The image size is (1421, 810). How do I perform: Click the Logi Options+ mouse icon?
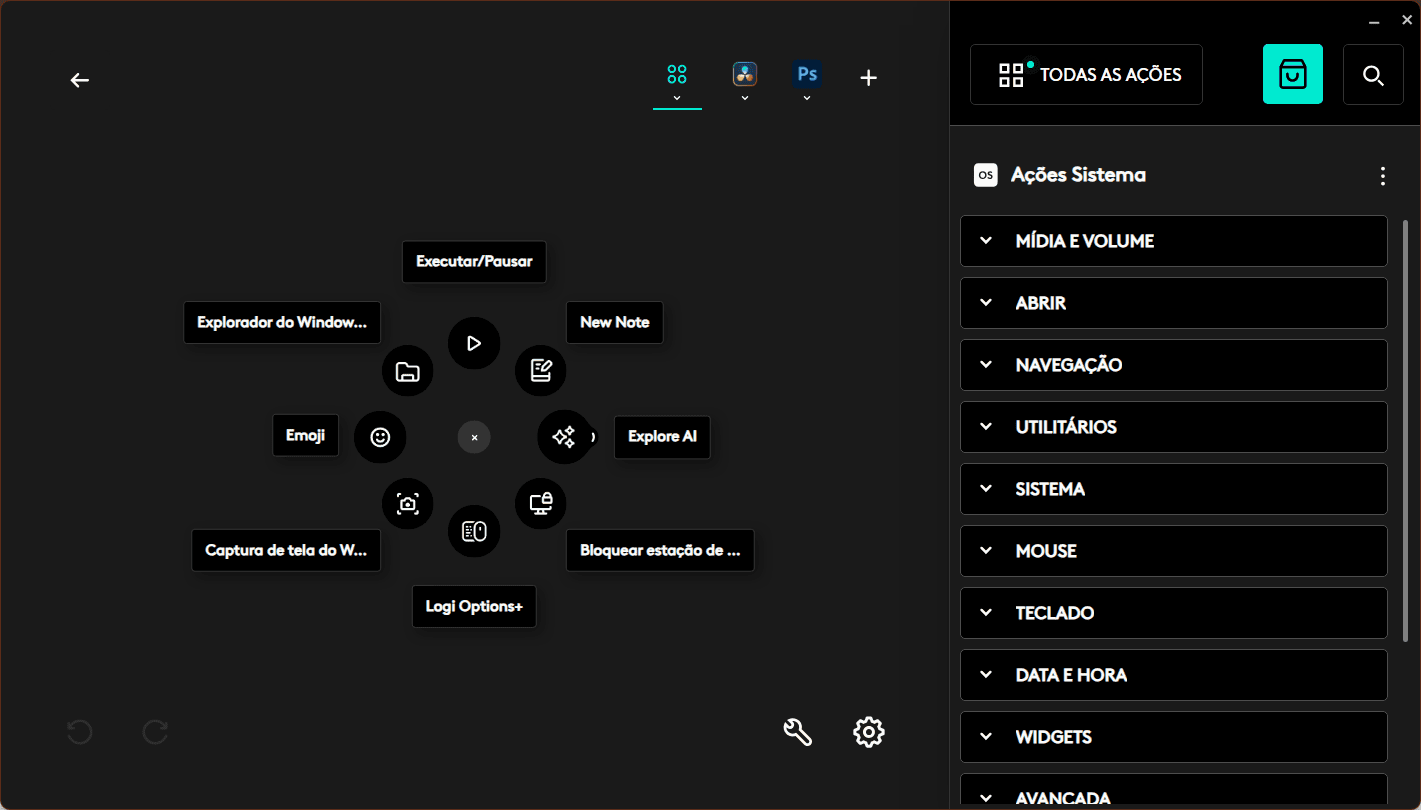(474, 531)
